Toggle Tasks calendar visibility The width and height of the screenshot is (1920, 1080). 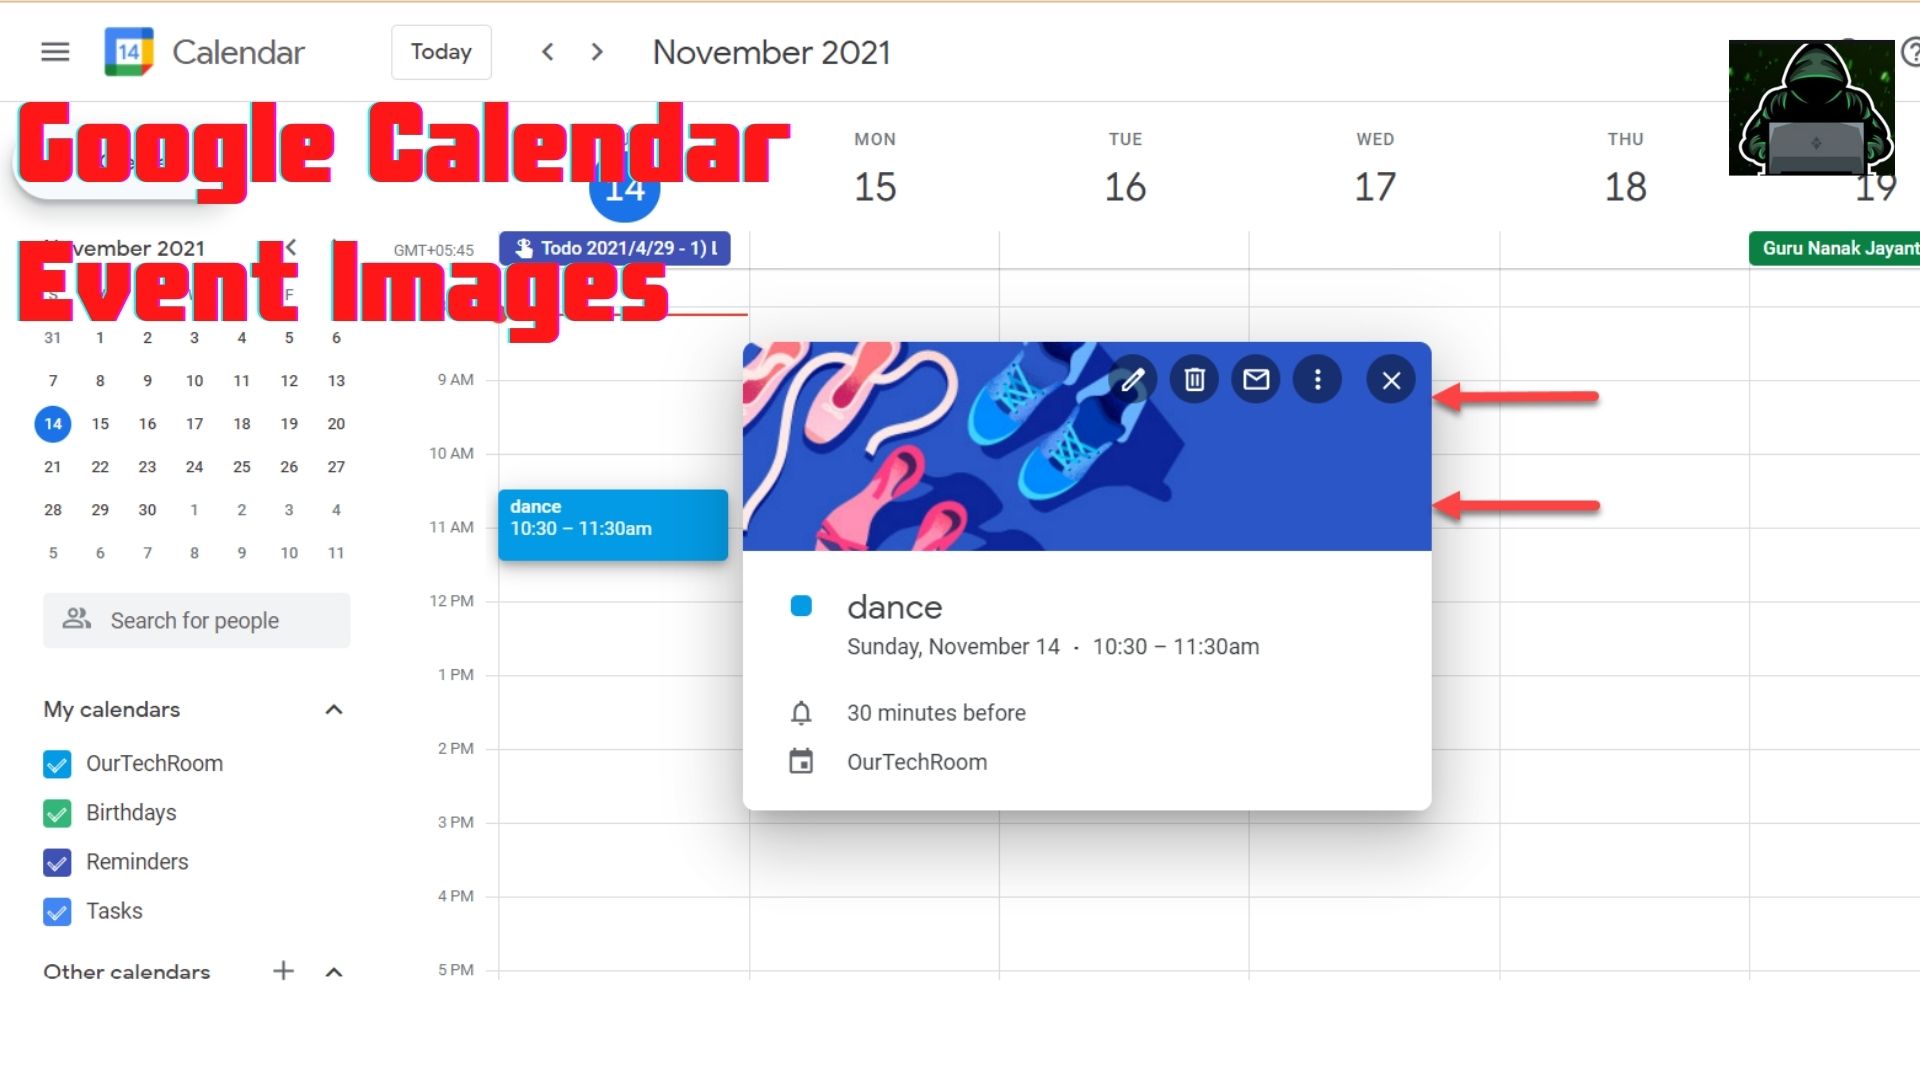point(58,911)
